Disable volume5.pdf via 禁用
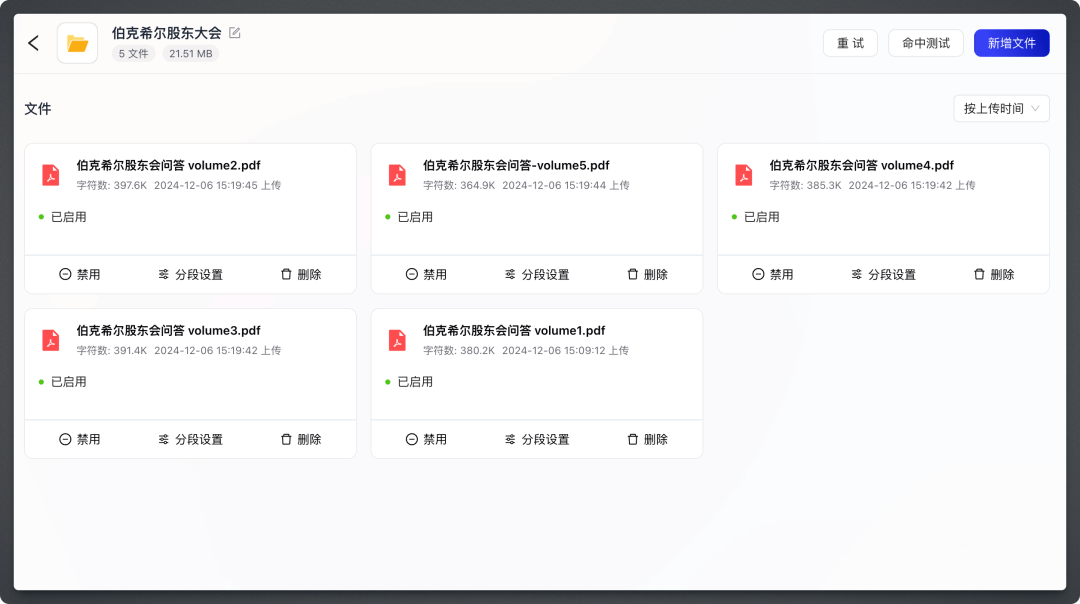Image resolution: width=1080 pixels, height=604 pixels. 426,274
